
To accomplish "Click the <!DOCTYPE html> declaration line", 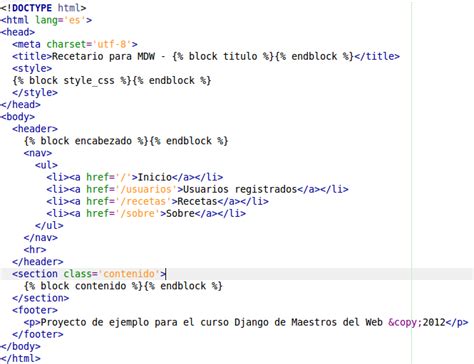I will (x=43, y=8).
